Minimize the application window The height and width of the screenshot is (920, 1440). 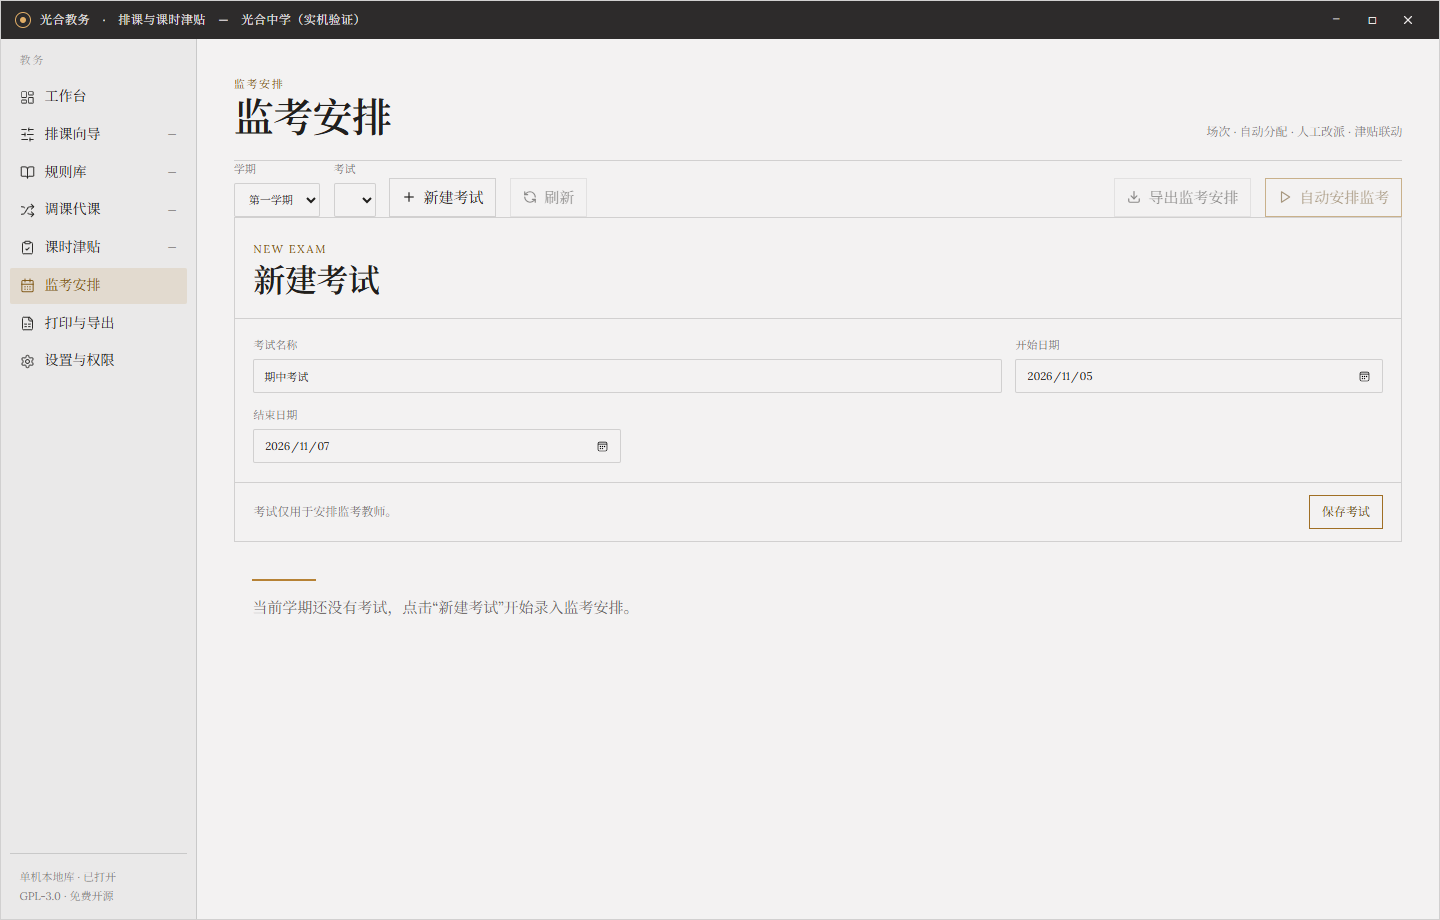point(1336,19)
